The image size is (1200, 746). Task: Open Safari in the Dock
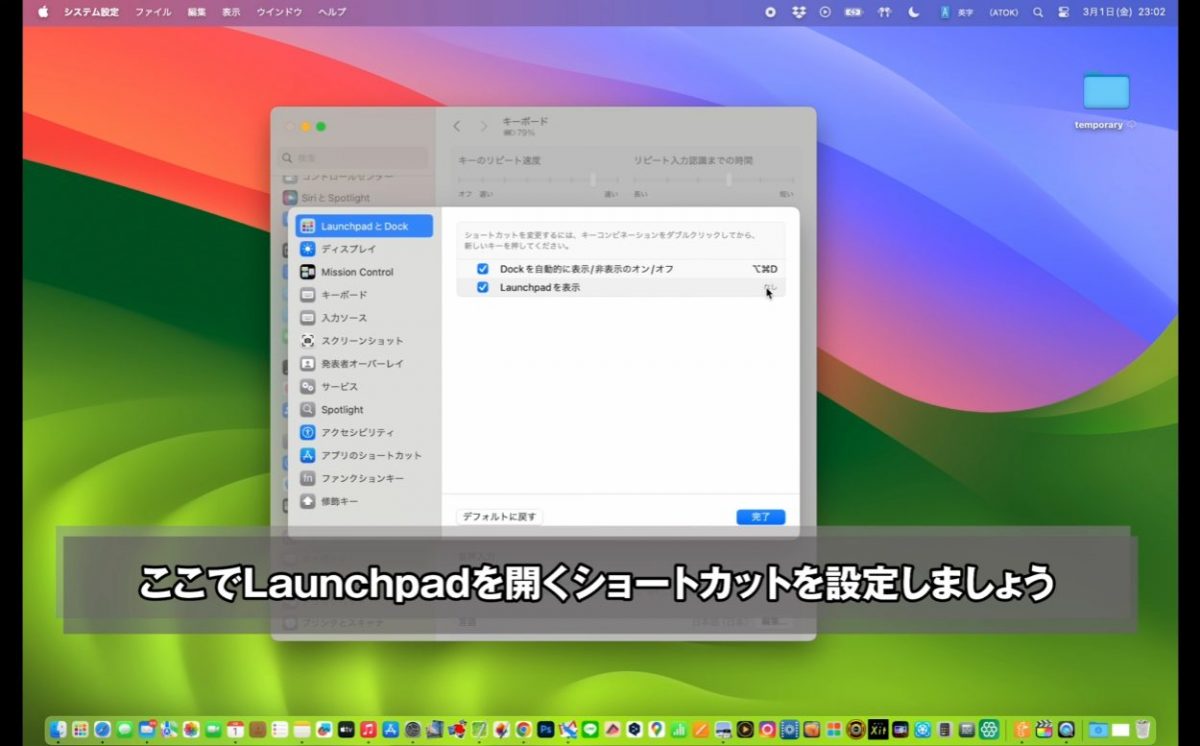pos(102,729)
